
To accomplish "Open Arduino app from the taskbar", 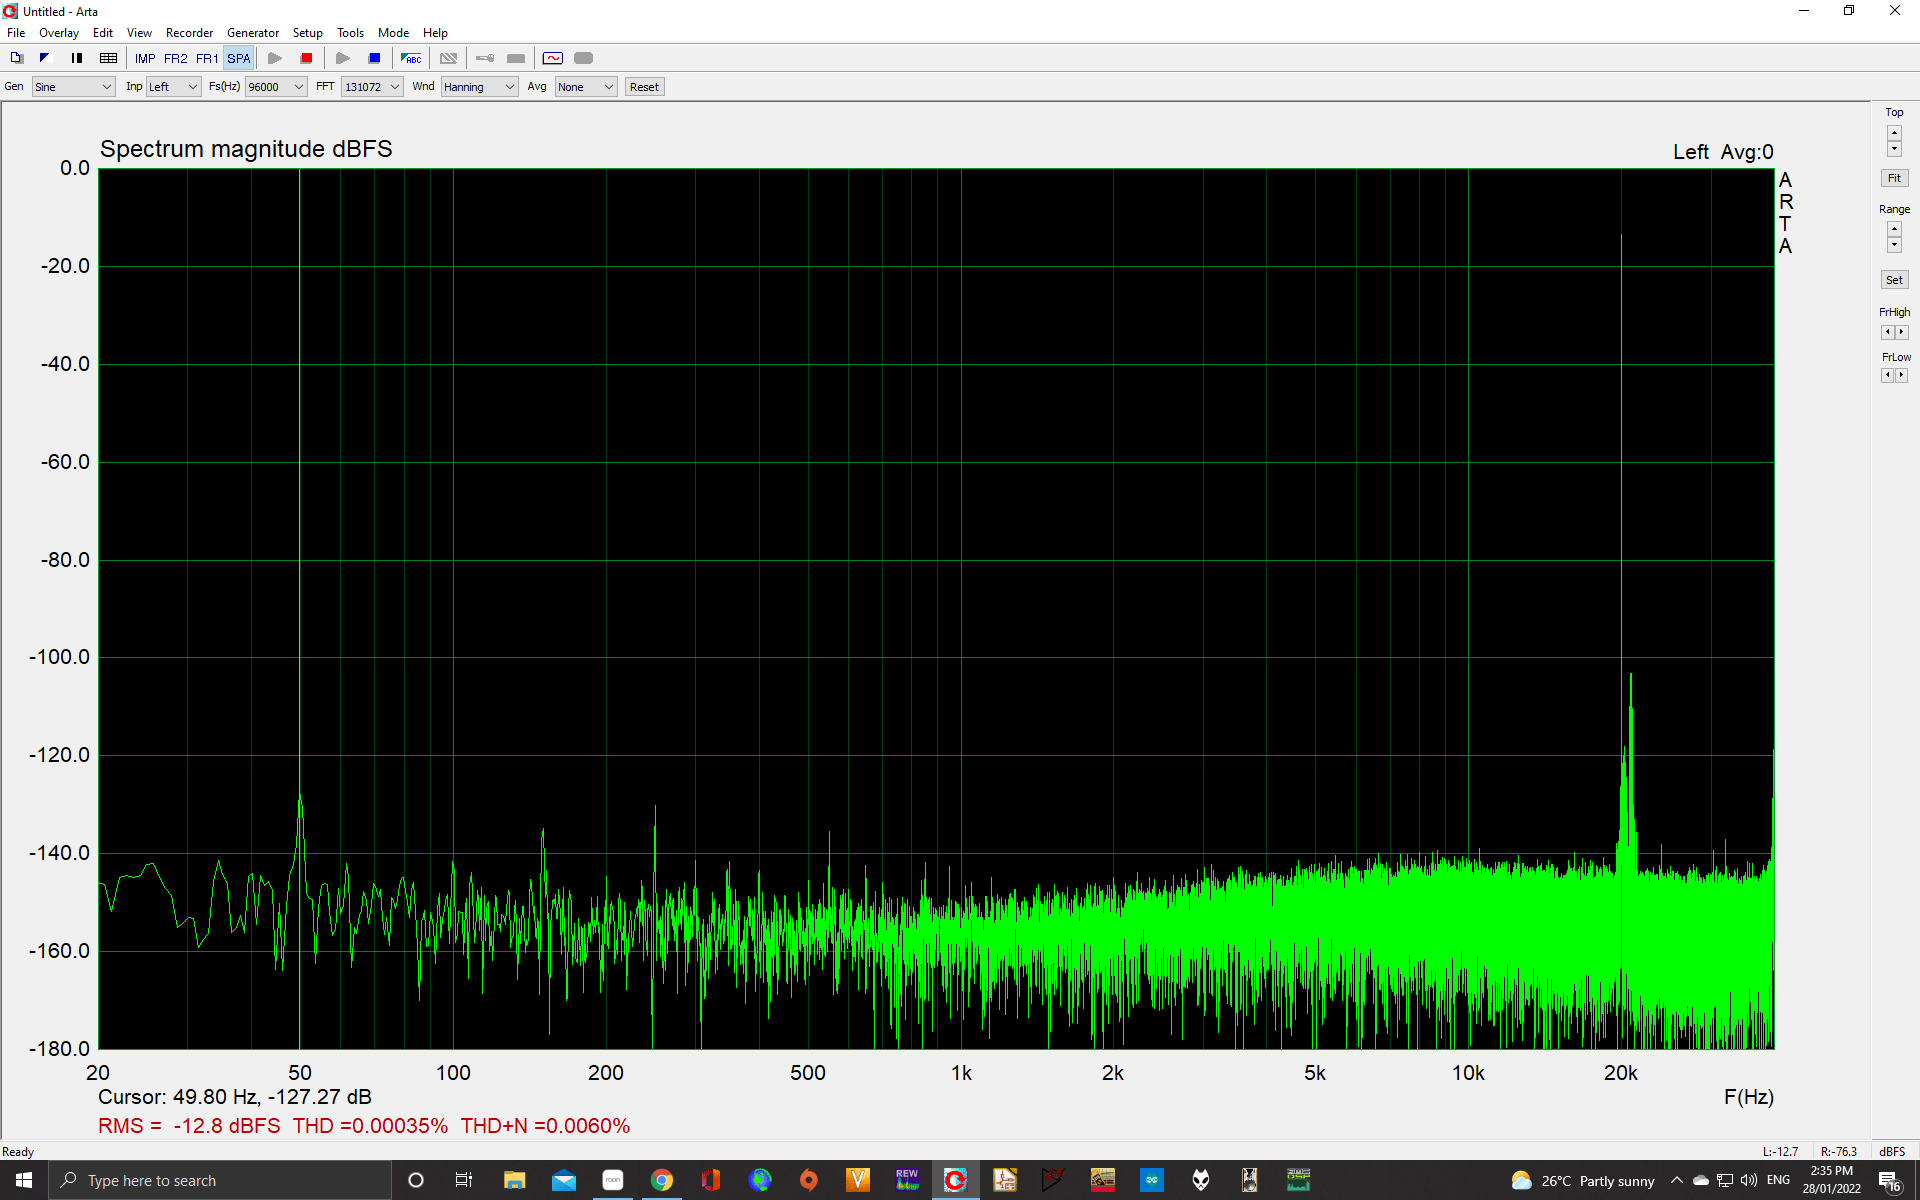I will tap(1152, 1180).
